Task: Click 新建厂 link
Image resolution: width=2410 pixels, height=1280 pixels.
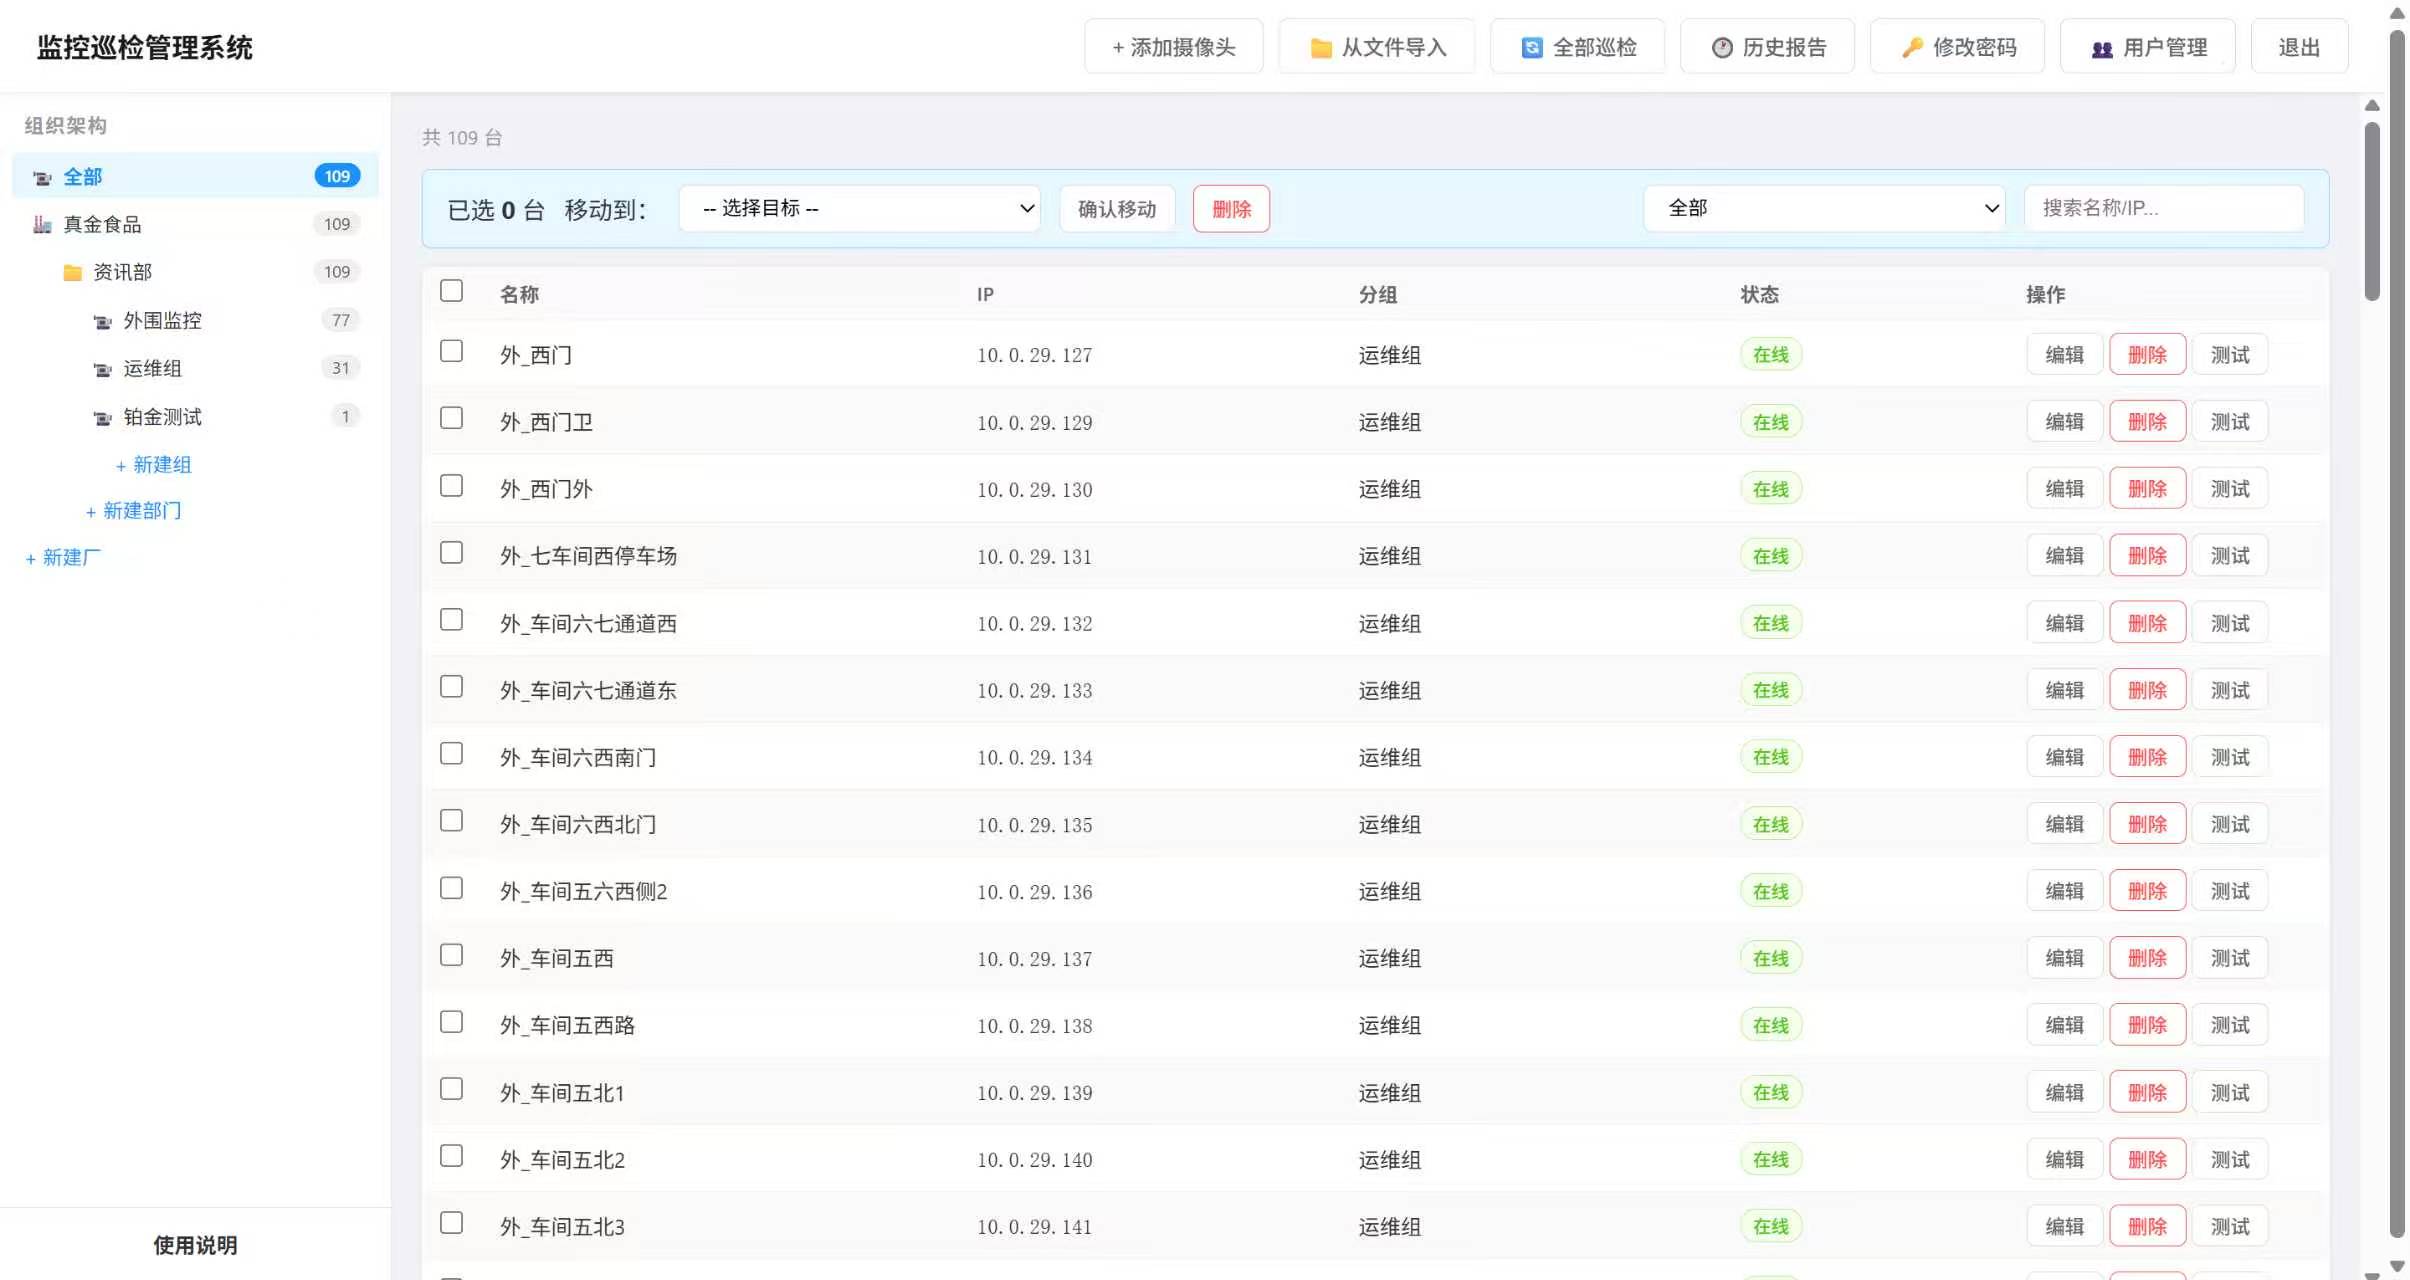Action: click(x=63, y=558)
